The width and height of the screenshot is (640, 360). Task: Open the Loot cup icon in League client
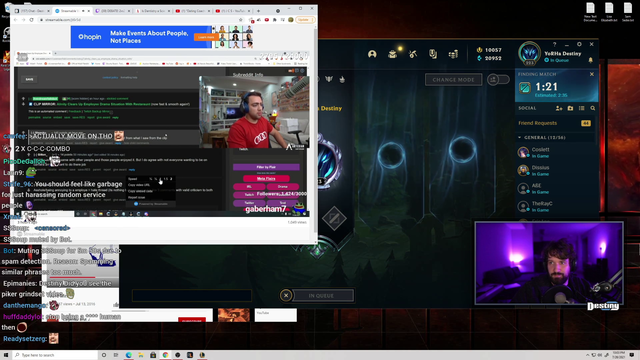pyautogui.click(x=433, y=54)
